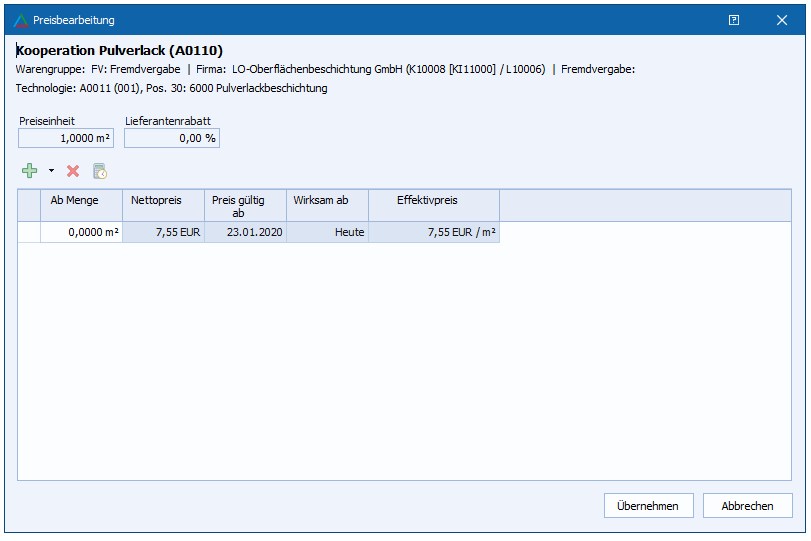Screen dimensions: 811x541
Task: Click the red X delete row icon
Action: point(73,171)
